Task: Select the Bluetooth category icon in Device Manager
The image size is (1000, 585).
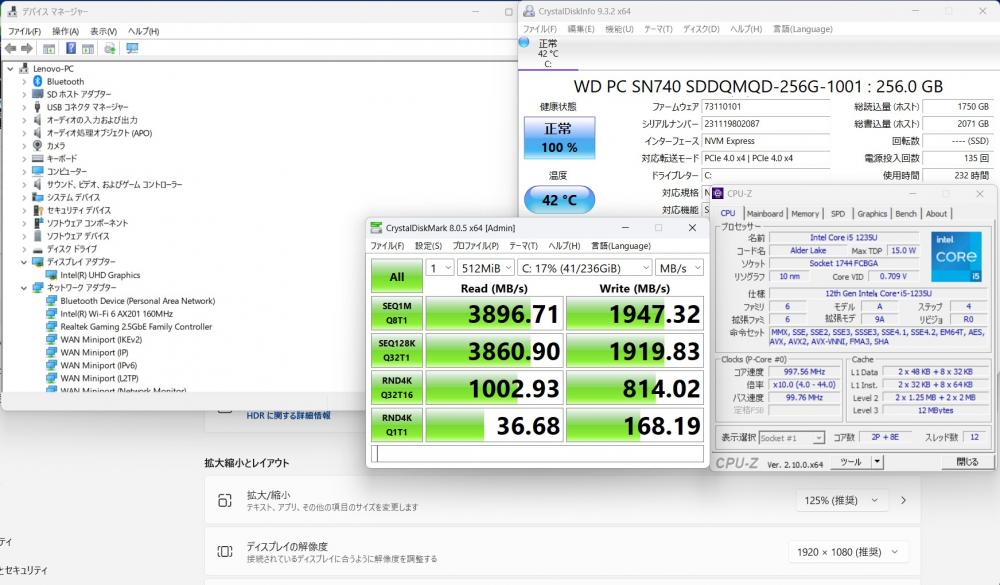Action: [x=38, y=81]
